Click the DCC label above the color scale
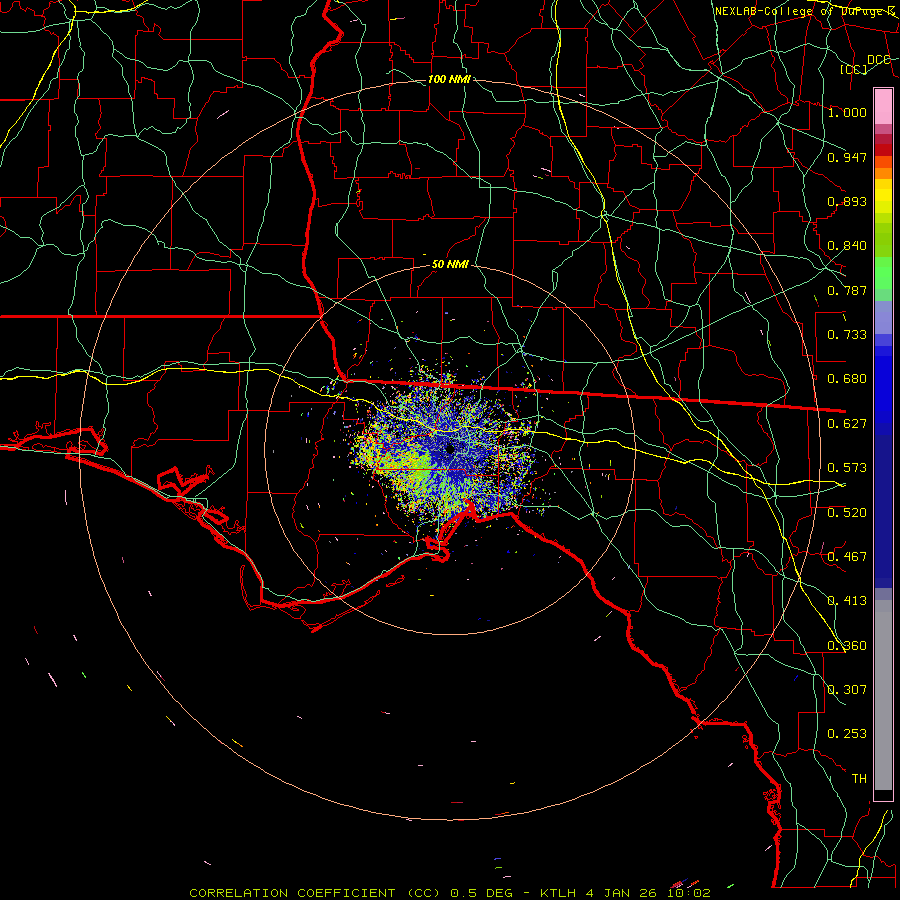Viewport: 900px width, 900px height. [x=879, y=60]
